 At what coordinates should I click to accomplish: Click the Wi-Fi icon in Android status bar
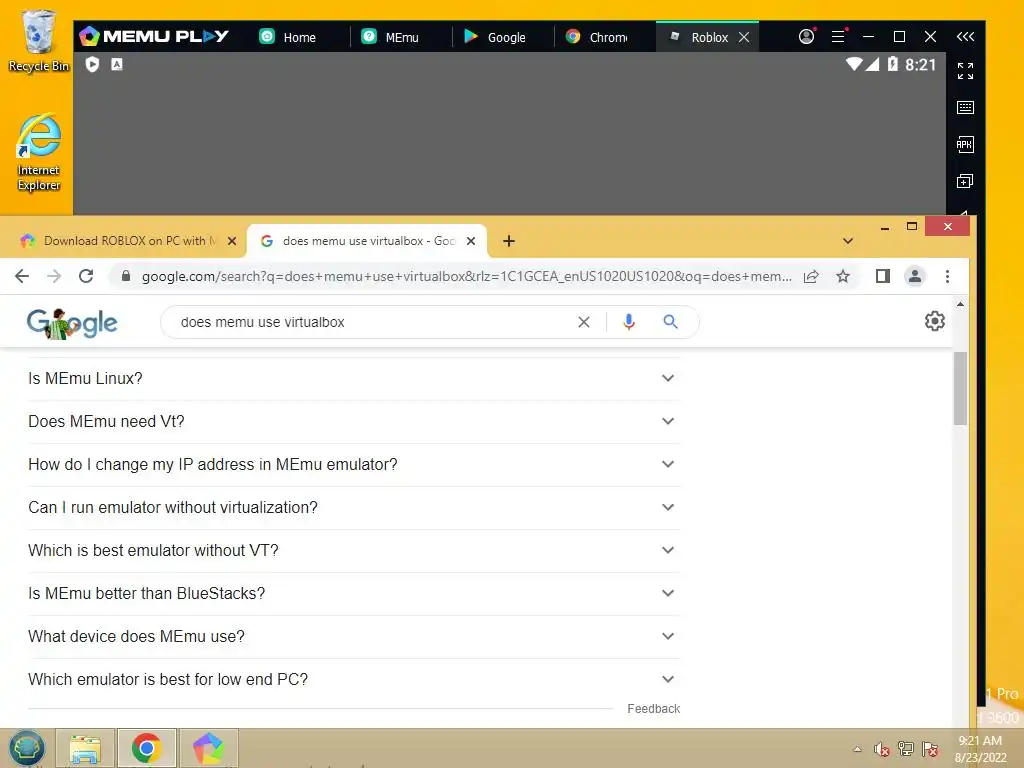pos(854,64)
